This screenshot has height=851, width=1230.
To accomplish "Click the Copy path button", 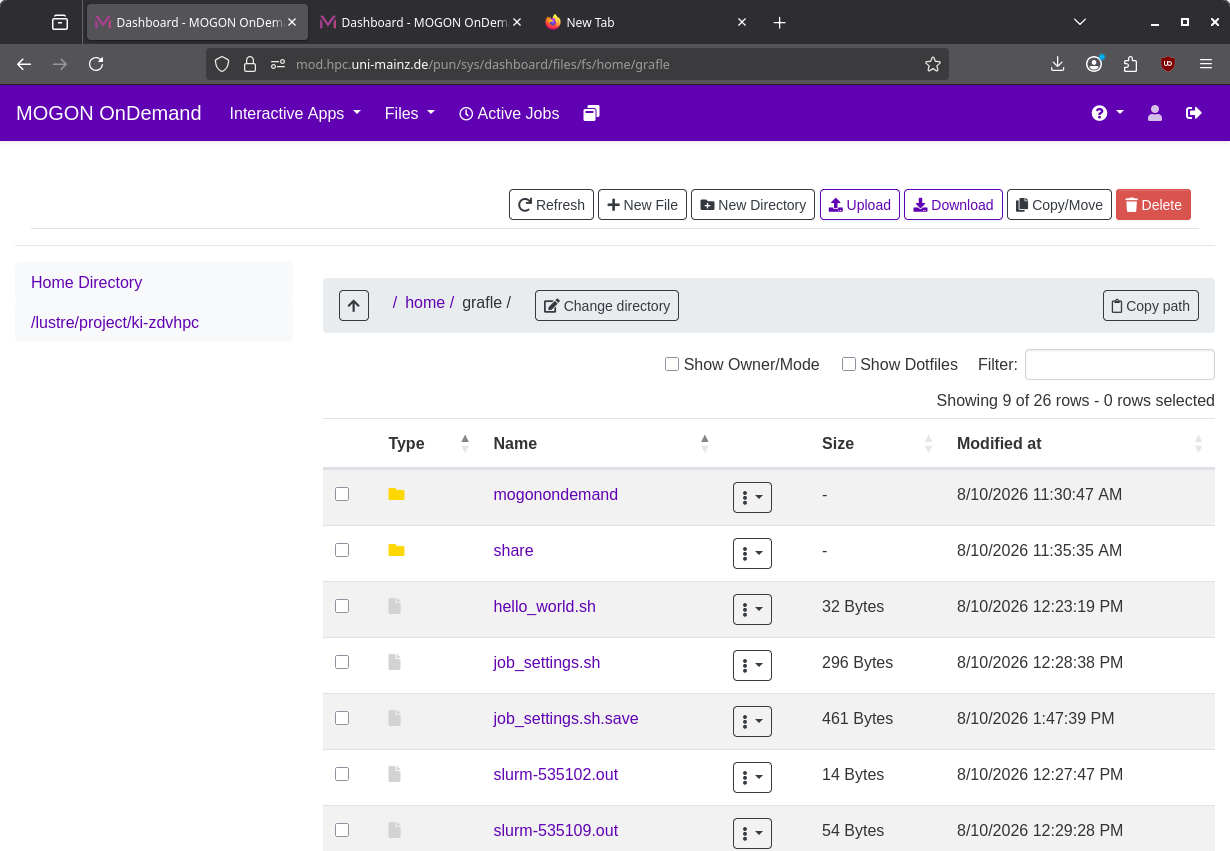I will 1151,305.
